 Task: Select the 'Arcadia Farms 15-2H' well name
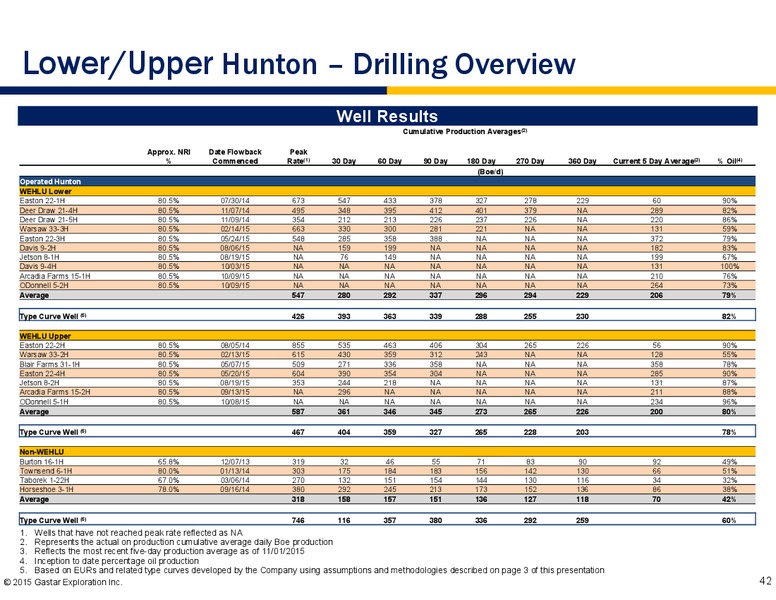tap(55, 392)
